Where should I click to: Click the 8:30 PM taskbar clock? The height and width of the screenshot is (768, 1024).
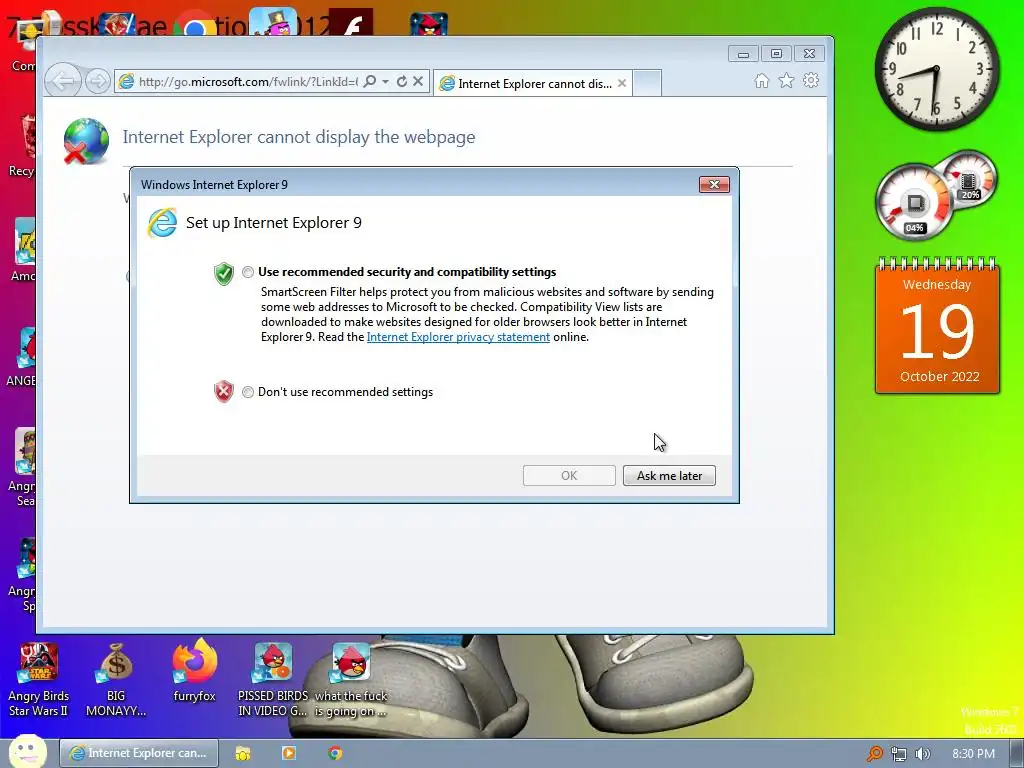(973, 754)
